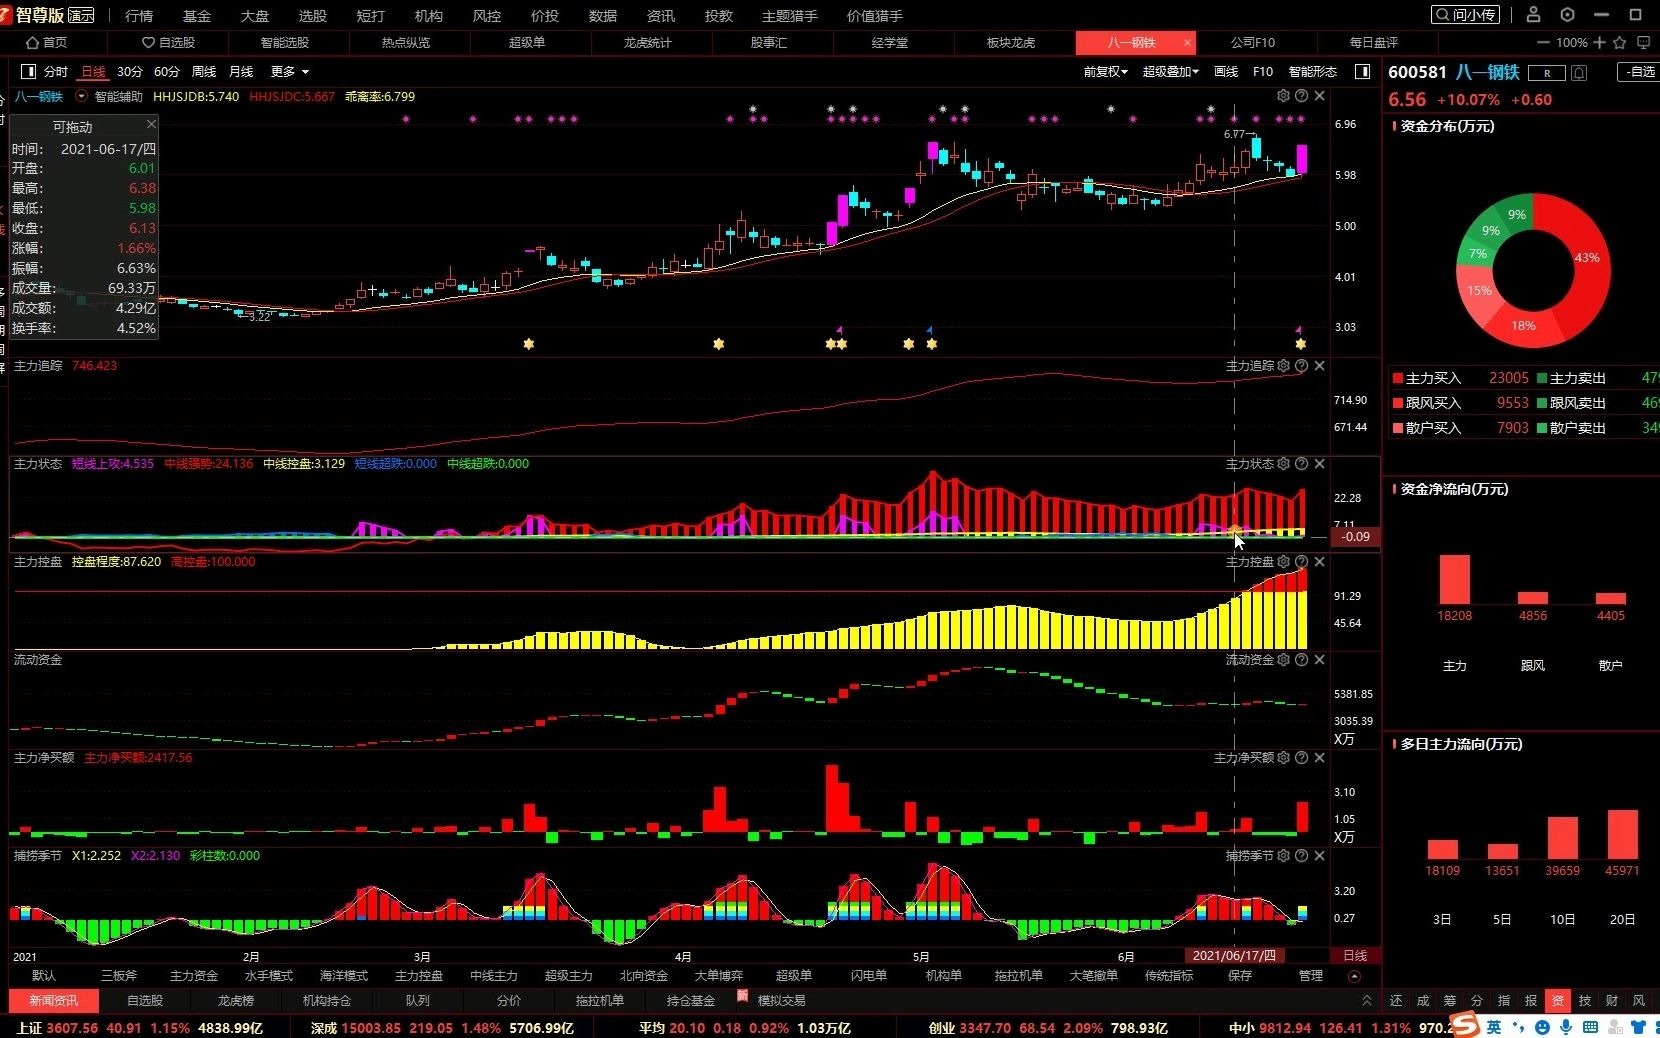Image resolution: width=1660 pixels, height=1038 pixels.
Task: Zoom in with the plus icon
Action: click(x=1599, y=43)
